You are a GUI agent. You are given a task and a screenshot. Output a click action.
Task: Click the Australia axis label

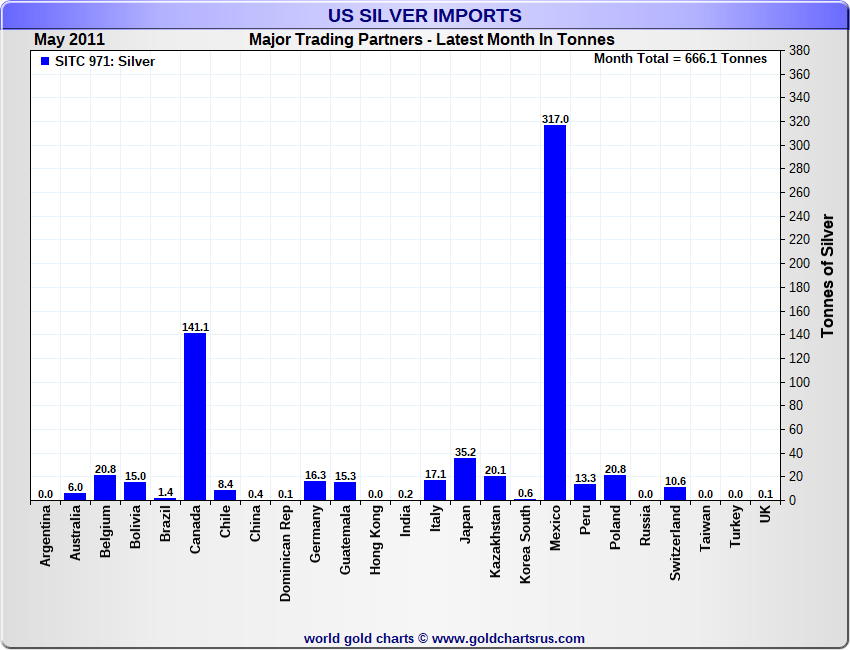75,532
